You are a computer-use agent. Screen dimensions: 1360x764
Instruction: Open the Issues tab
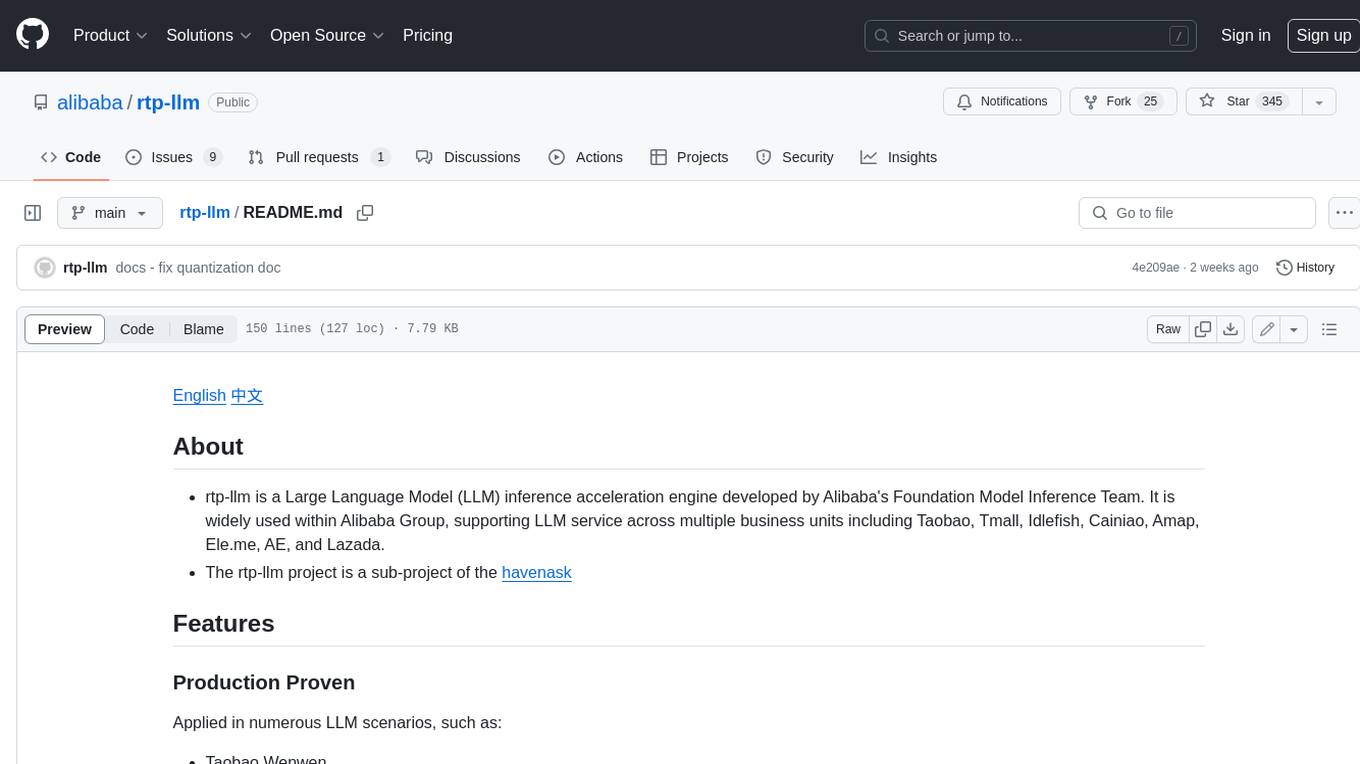point(173,157)
